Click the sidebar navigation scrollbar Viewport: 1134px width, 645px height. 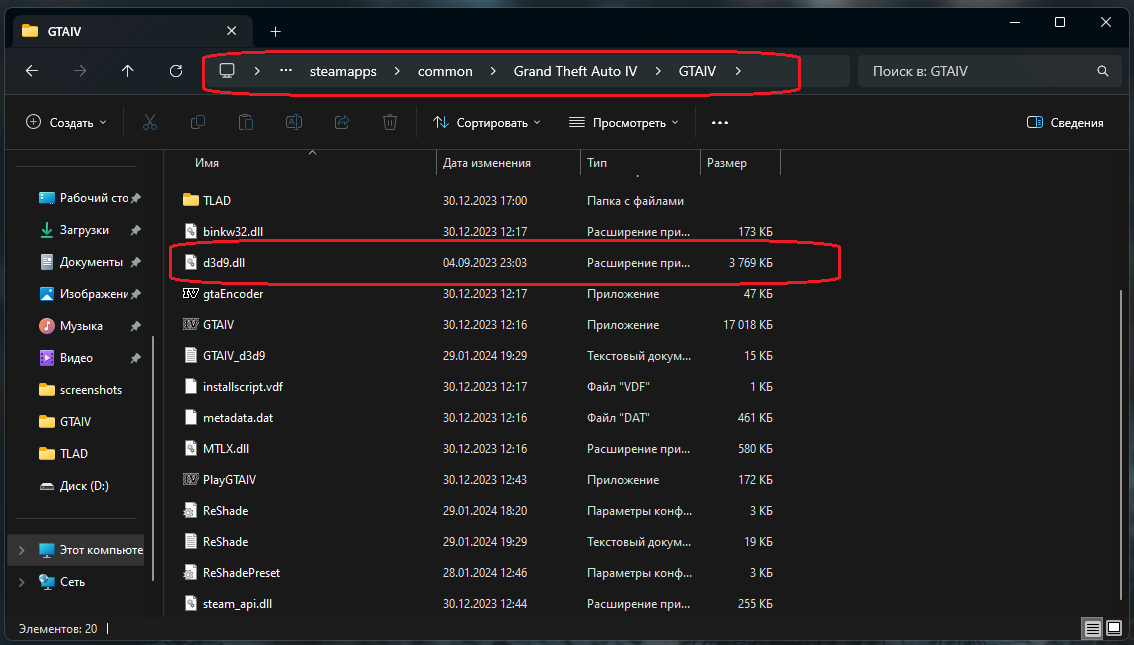(x=153, y=457)
